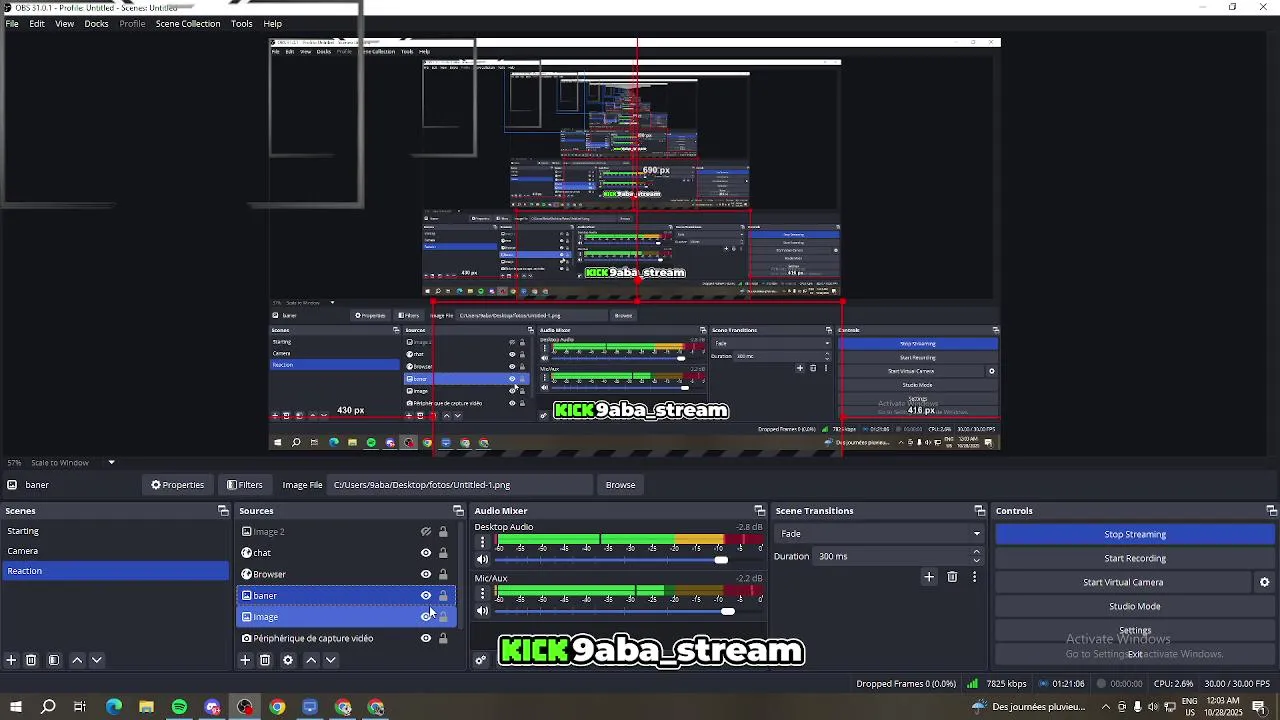Open Mic/Aux three-dot options menu
Image resolution: width=1280 pixels, height=720 pixels.
click(x=482, y=593)
